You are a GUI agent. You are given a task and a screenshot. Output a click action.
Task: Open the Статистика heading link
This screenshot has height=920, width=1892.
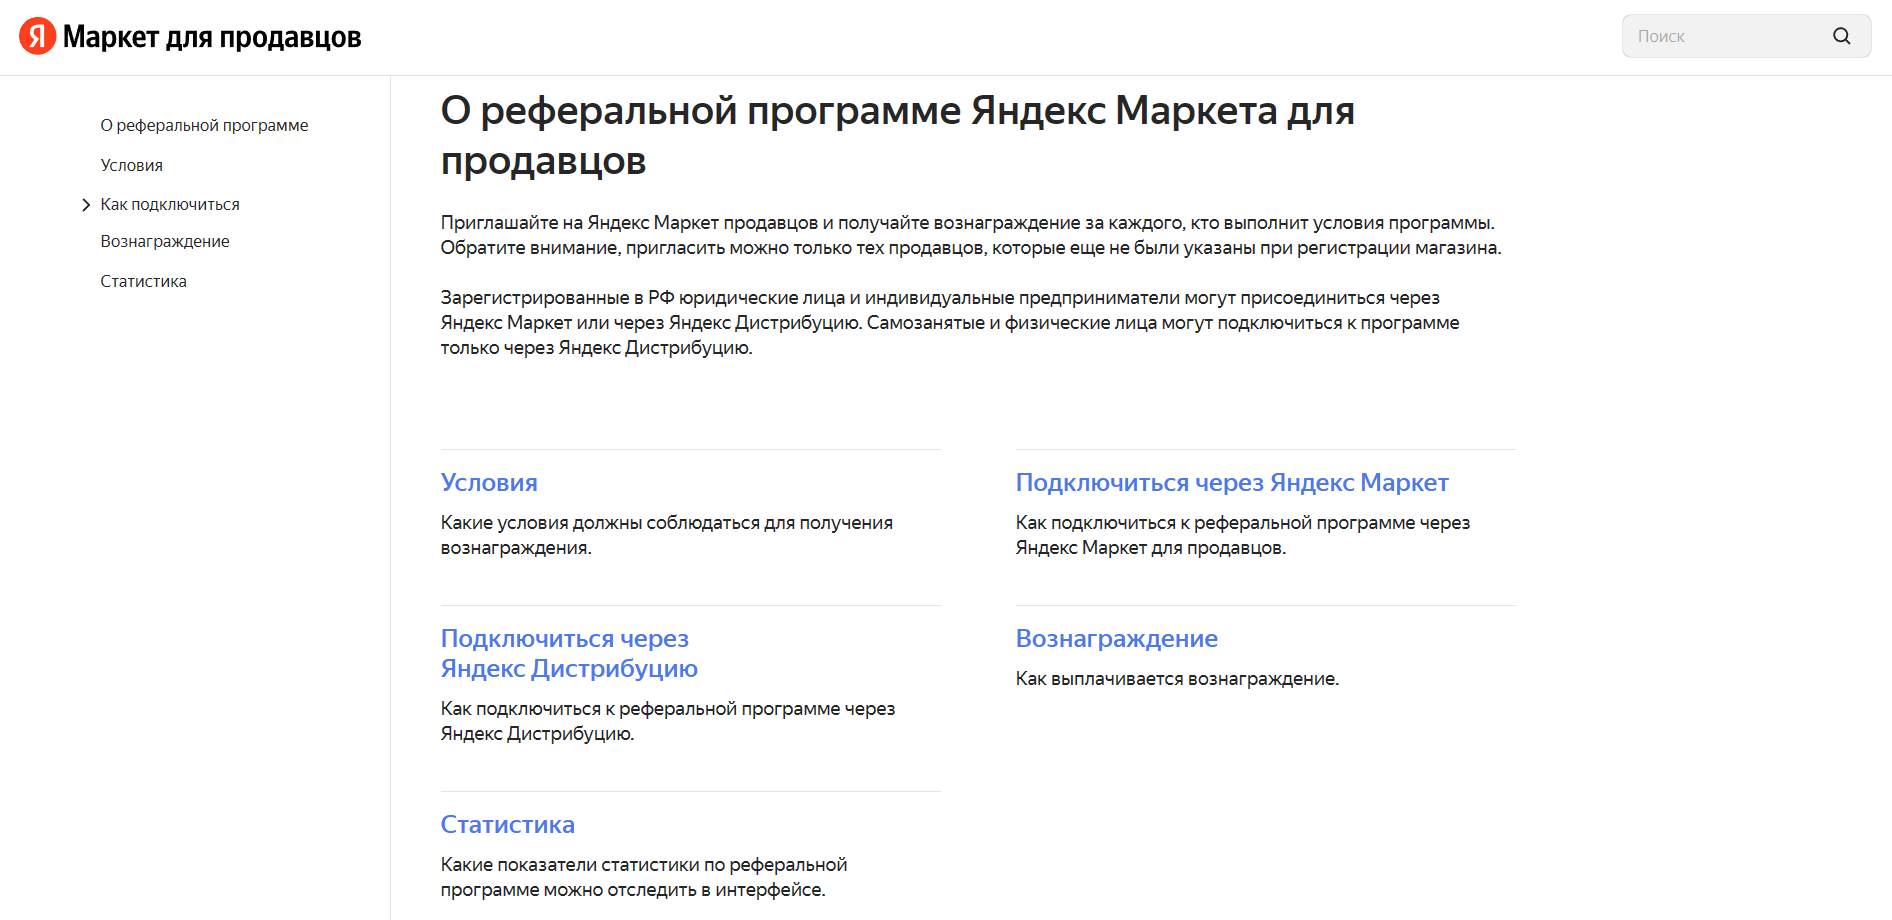click(508, 824)
